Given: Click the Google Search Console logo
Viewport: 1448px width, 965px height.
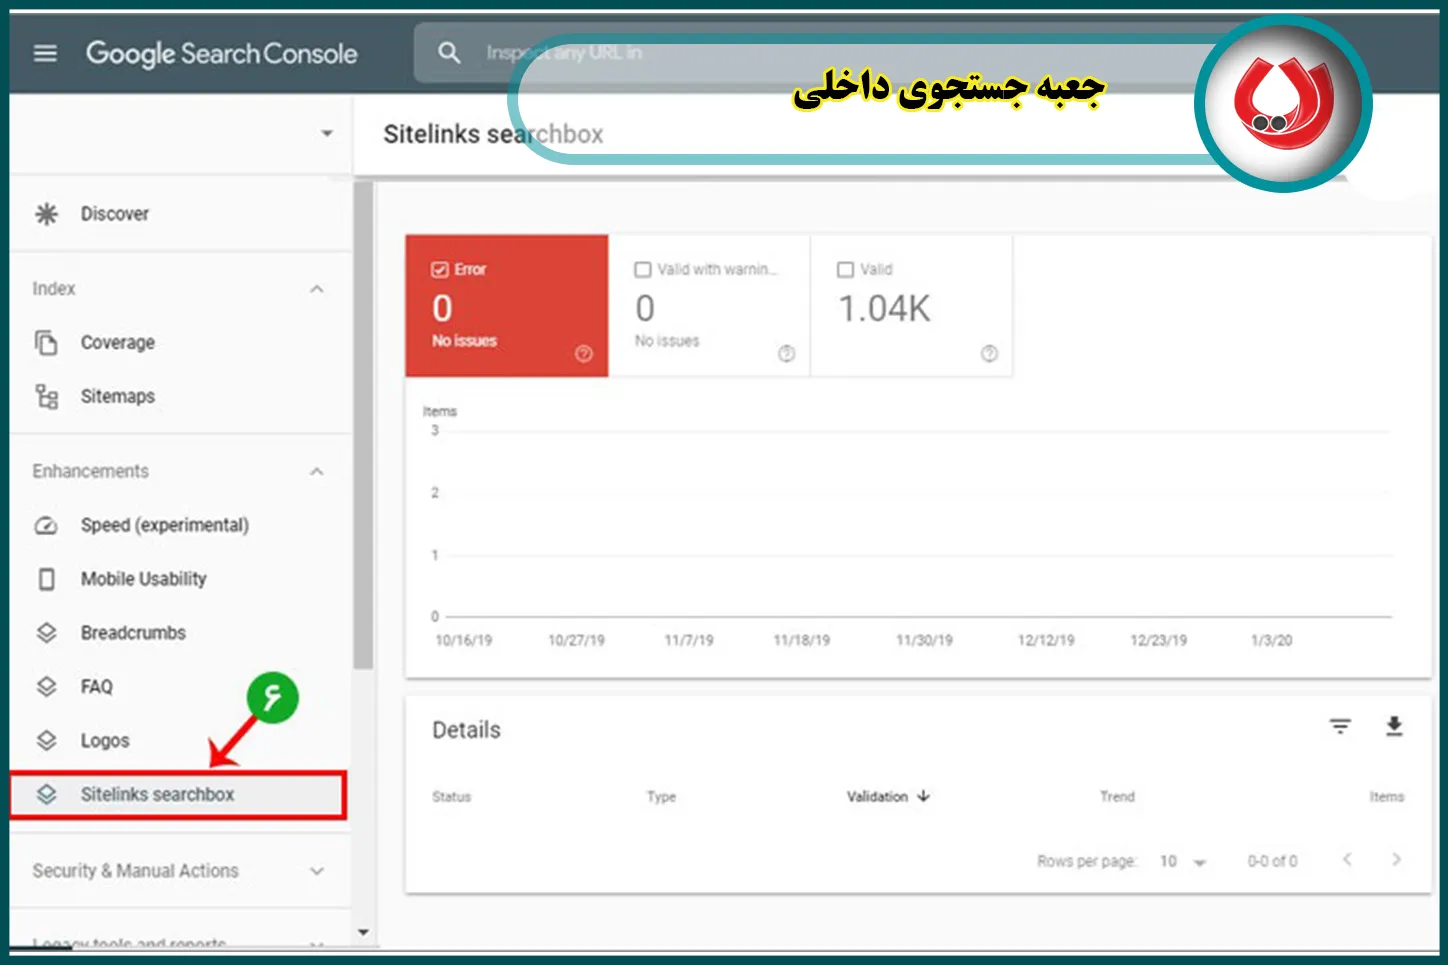Looking at the screenshot, I should click(x=221, y=53).
